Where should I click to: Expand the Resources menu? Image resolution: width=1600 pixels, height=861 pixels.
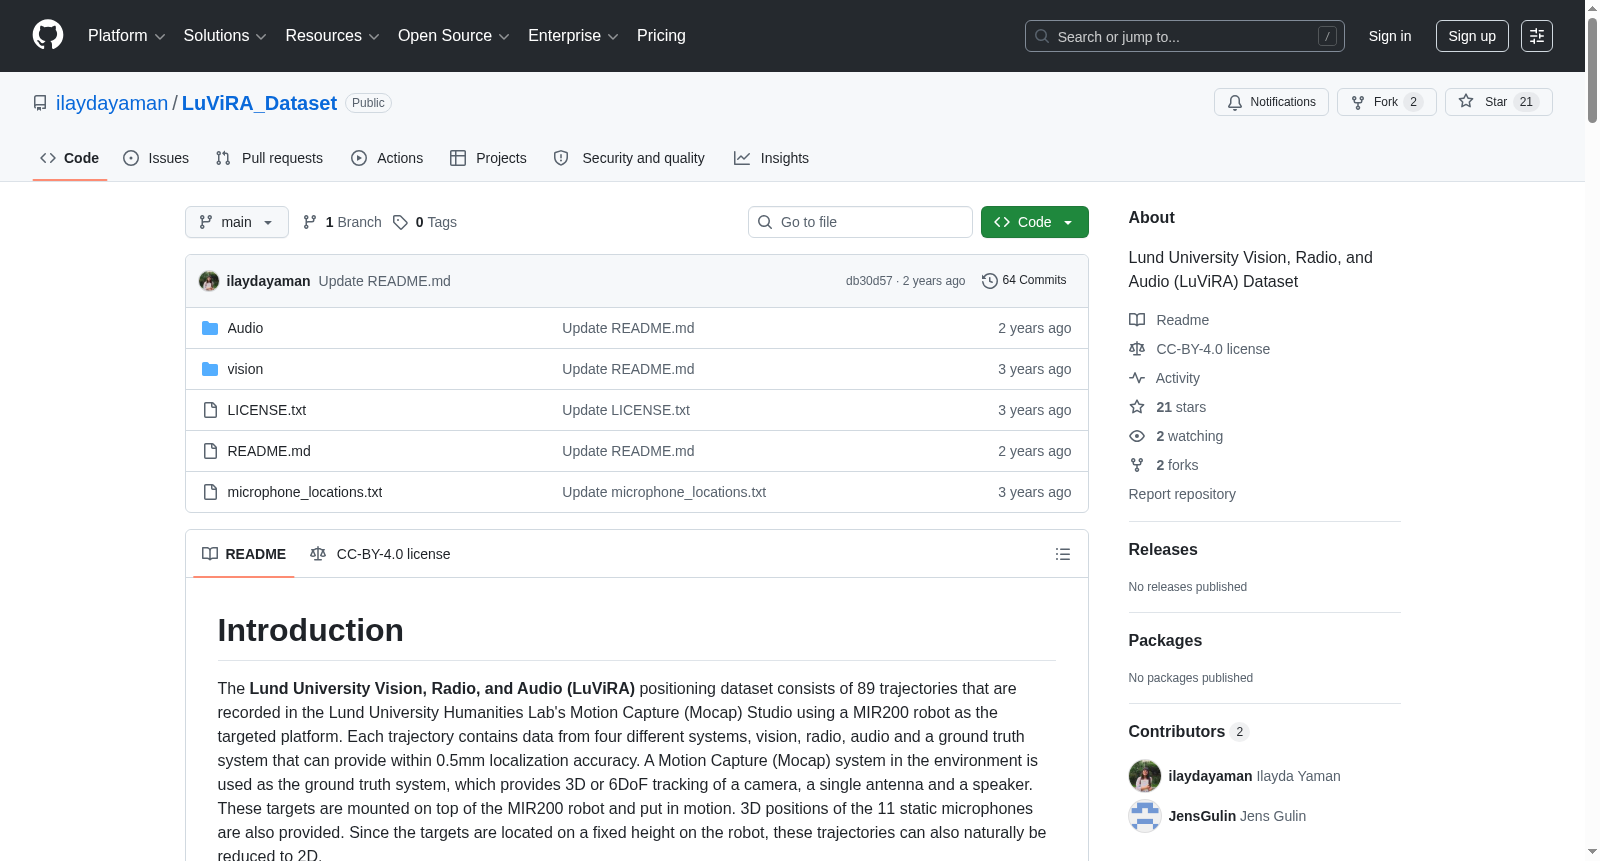click(332, 36)
